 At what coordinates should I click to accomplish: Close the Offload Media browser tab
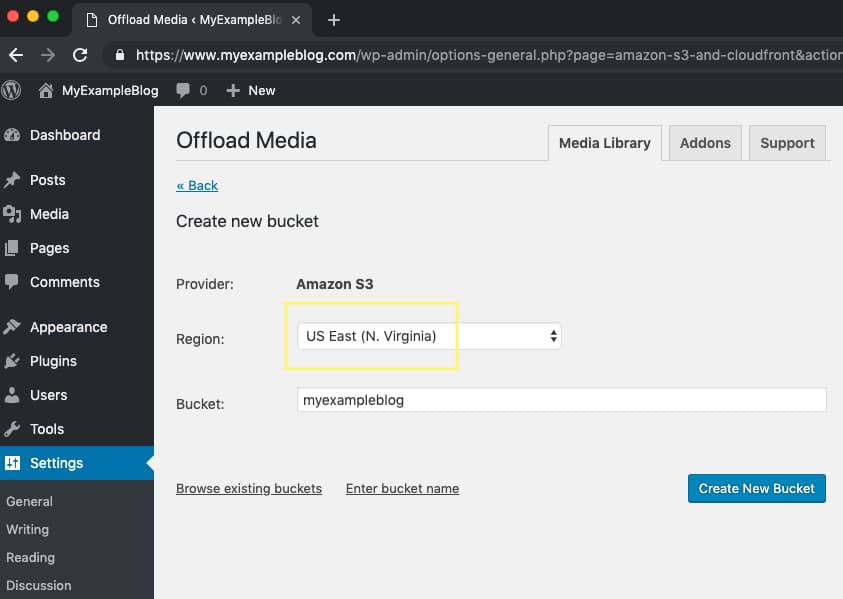296,20
